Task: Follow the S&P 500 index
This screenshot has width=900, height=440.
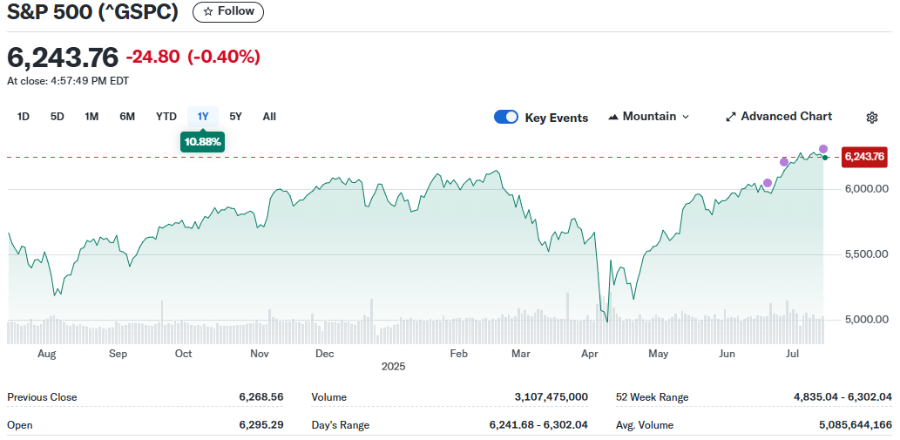Action: click(228, 11)
